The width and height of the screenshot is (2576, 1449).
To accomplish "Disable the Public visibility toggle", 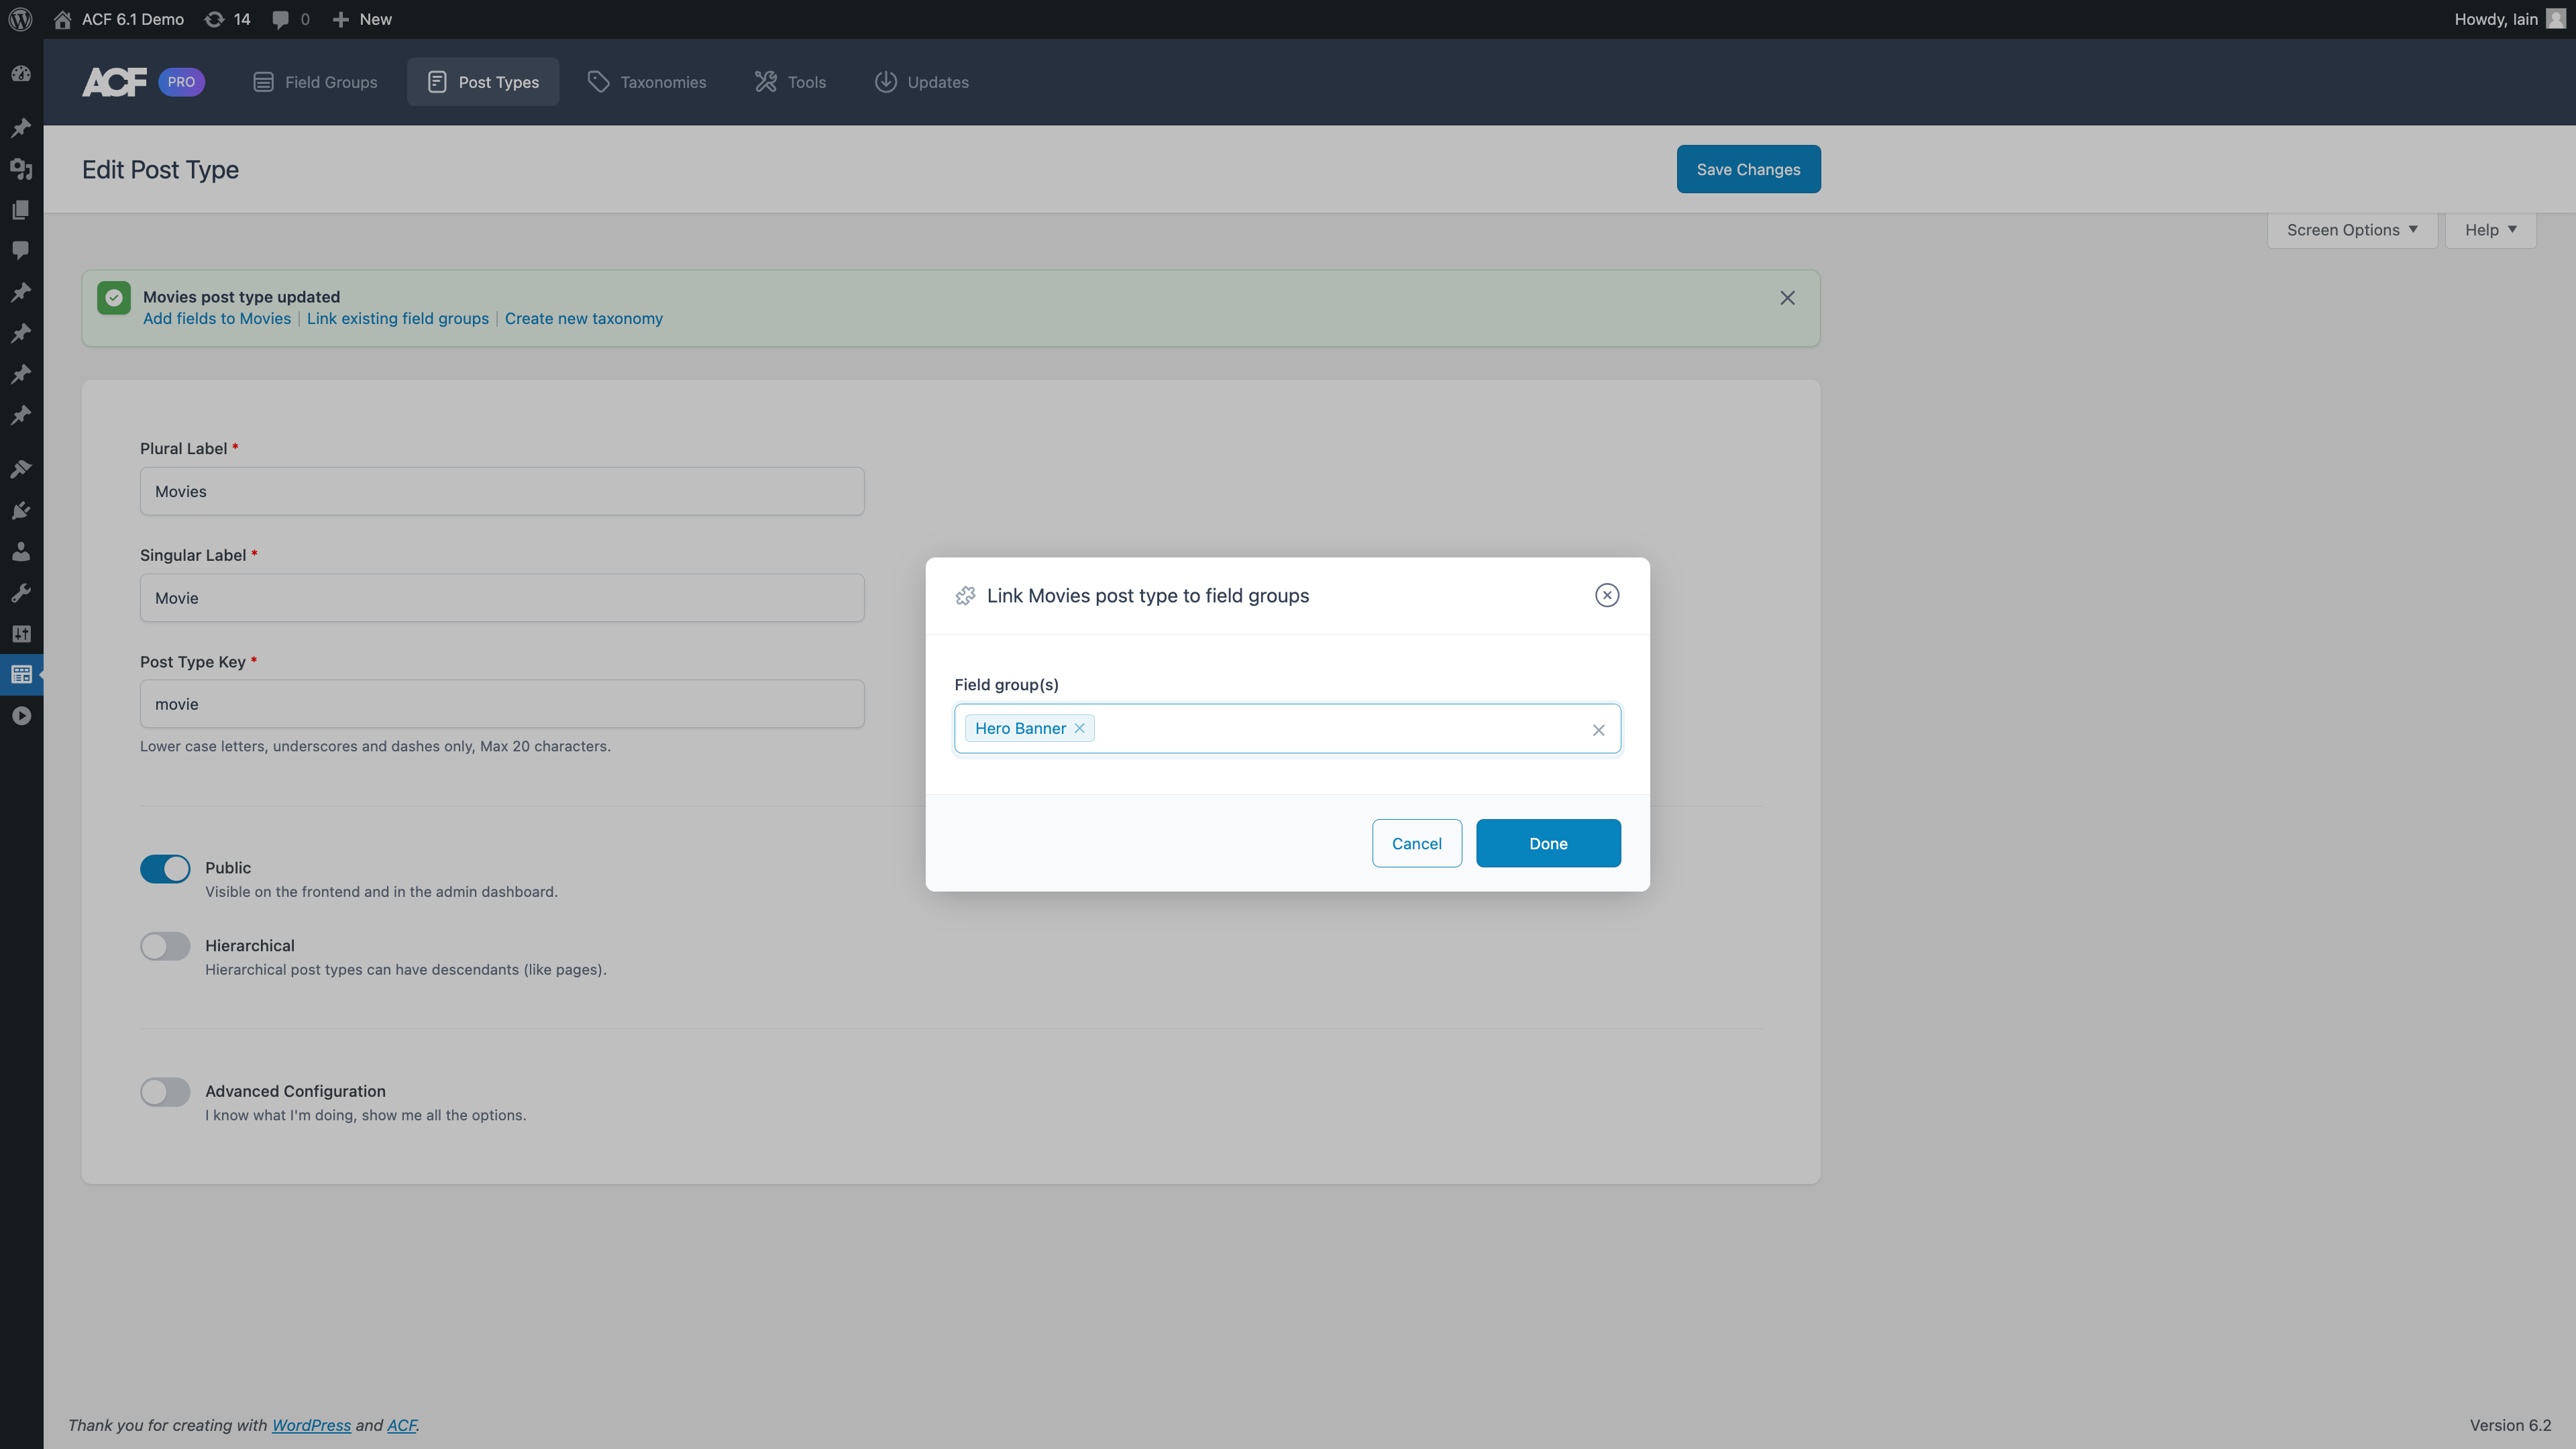I will click(165, 868).
